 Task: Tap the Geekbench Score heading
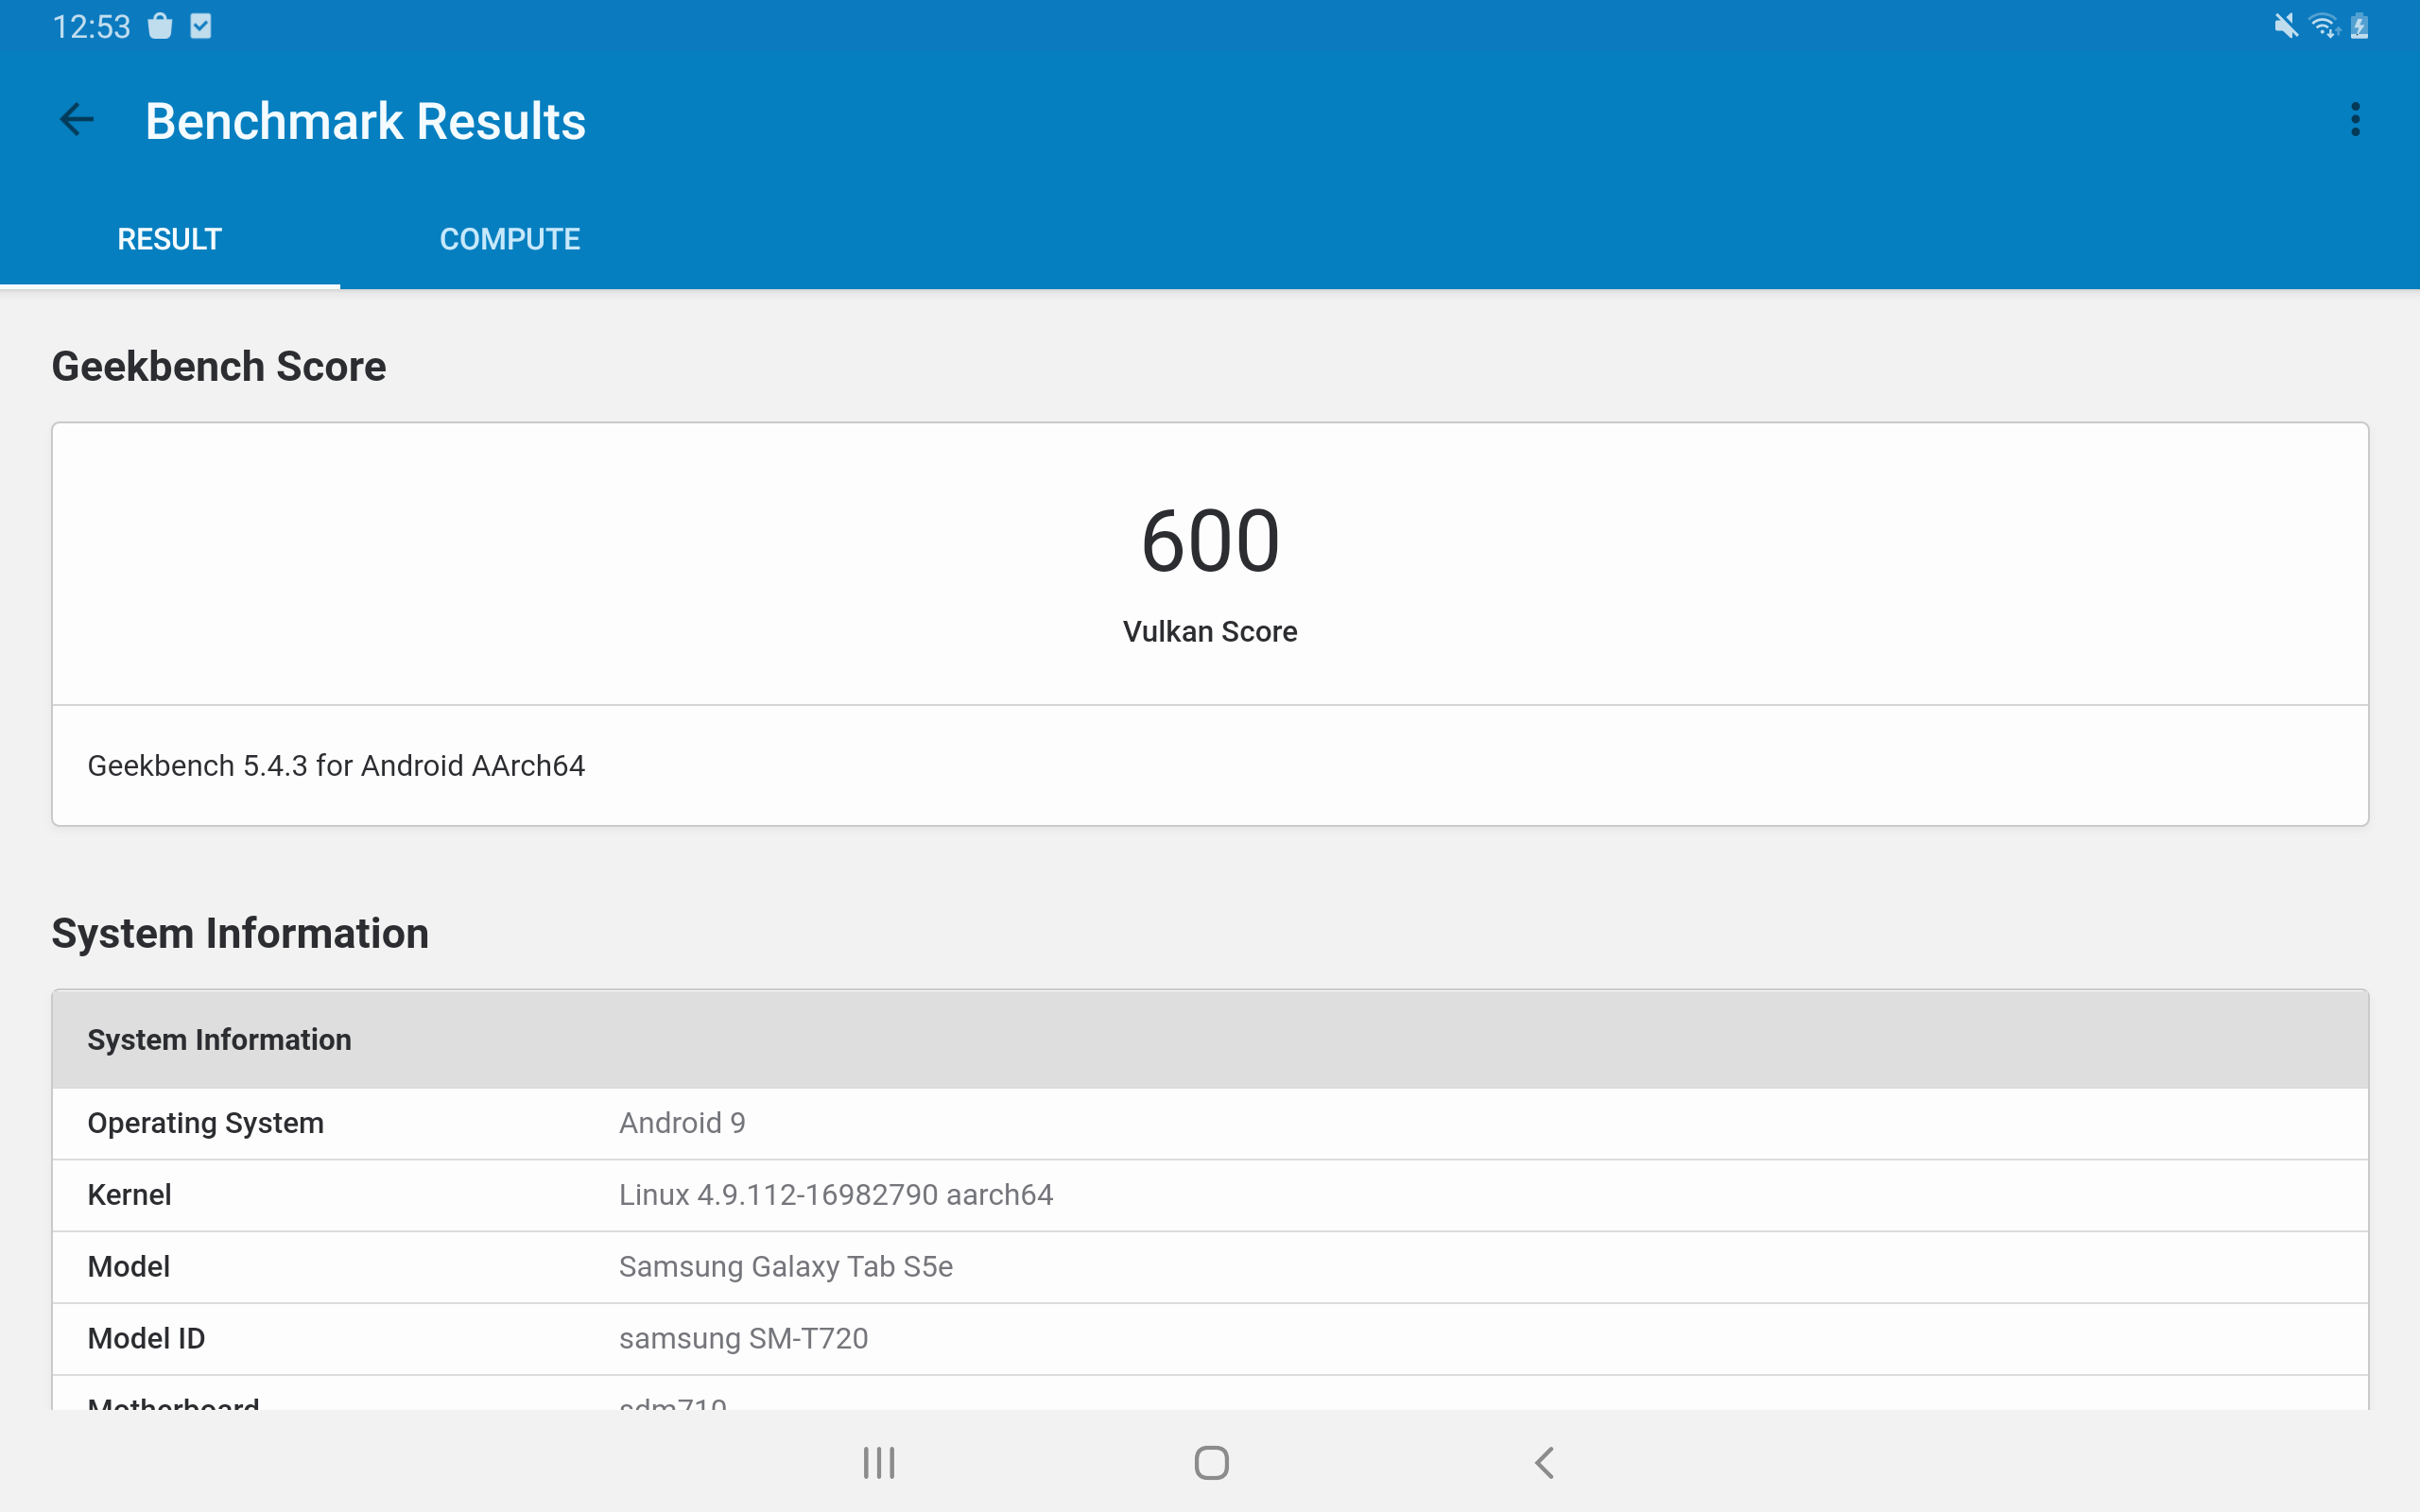(219, 366)
